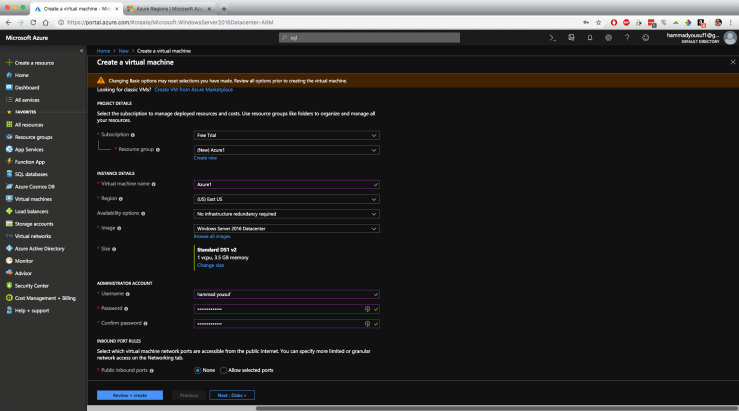
Task: Show info tooltip for Public inbound ports
Action: tap(152, 370)
